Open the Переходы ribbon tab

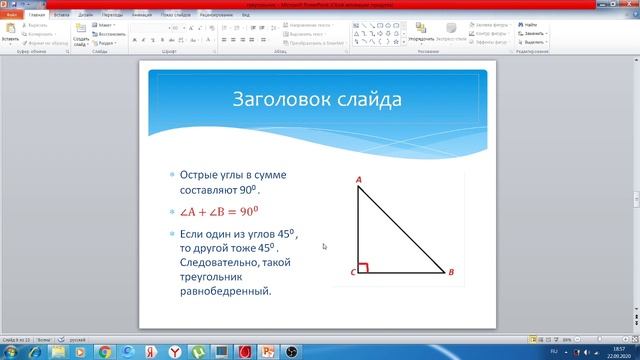[x=112, y=15]
